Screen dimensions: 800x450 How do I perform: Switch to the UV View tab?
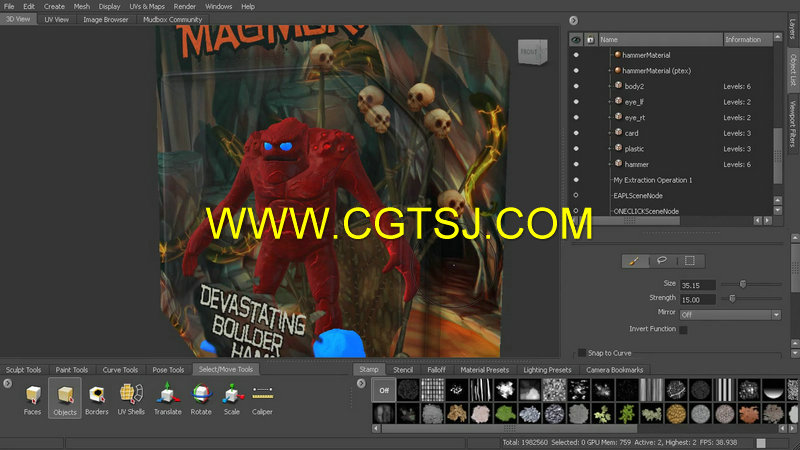click(57, 19)
